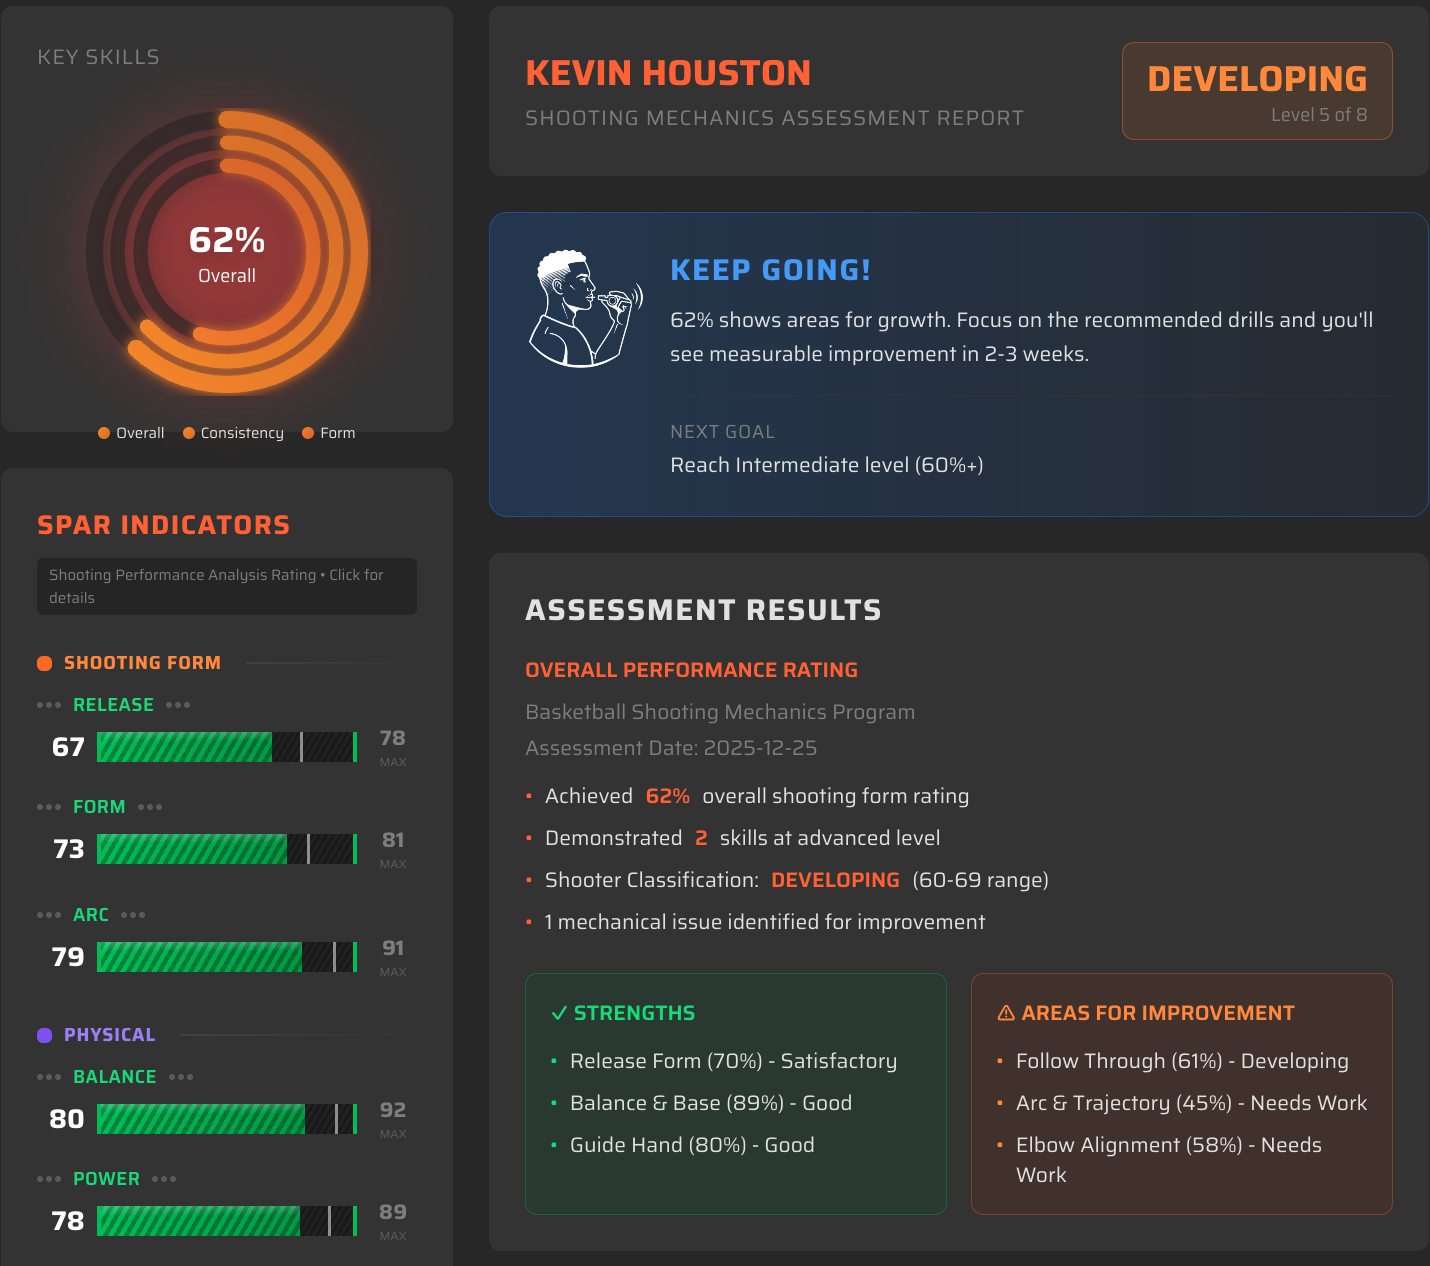Select the ASSESSMENT RESULTS section header

(704, 609)
